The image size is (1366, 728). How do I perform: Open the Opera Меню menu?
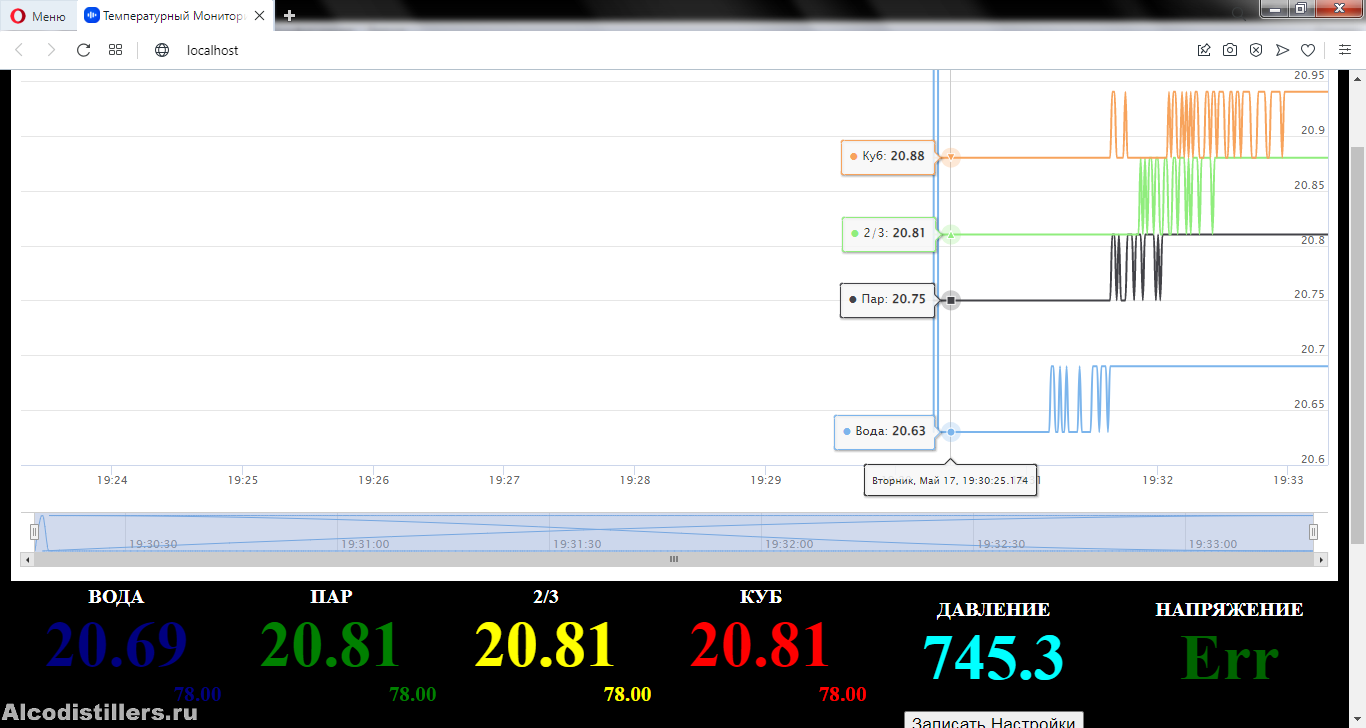(38, 16)
